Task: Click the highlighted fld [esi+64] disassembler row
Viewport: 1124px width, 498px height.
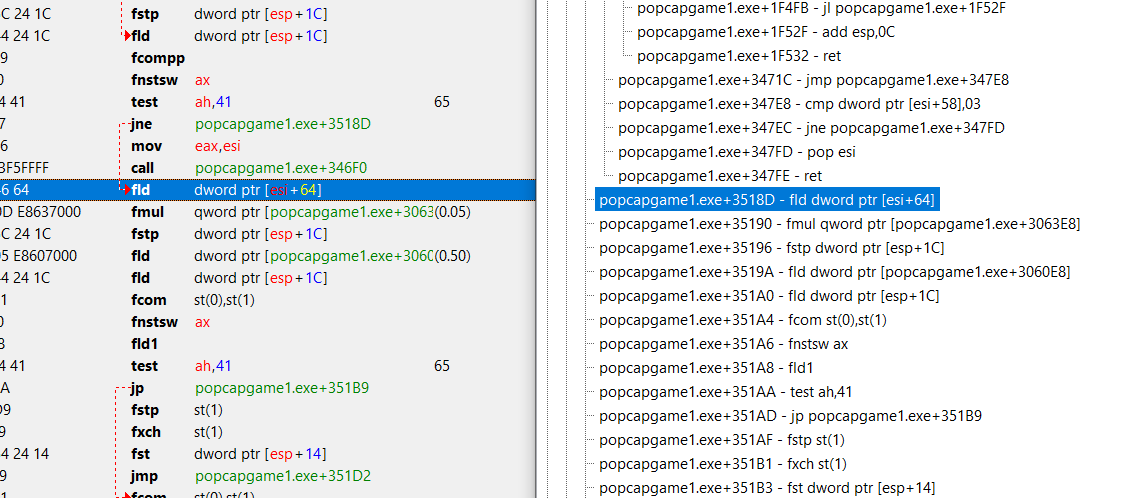Action: (267, 190)
